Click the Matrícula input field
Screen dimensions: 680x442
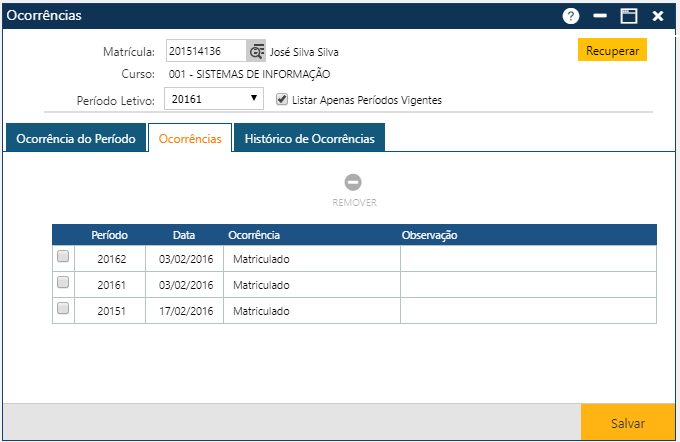pos(205,51)
